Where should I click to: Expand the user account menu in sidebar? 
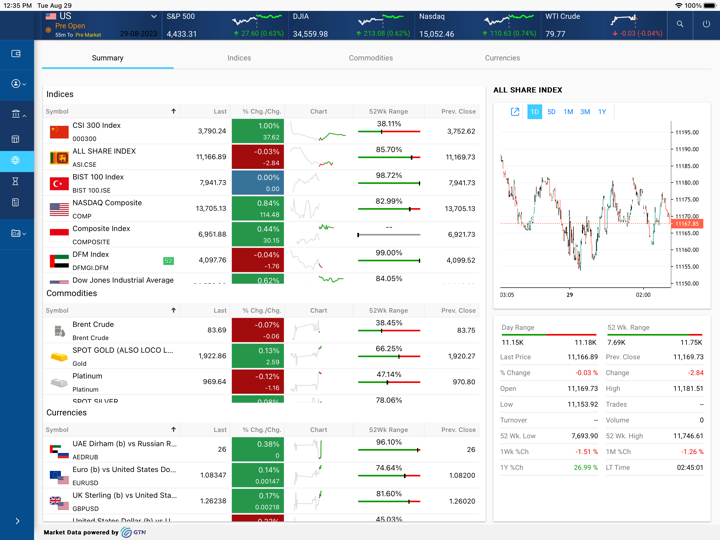tap(18, 84)
